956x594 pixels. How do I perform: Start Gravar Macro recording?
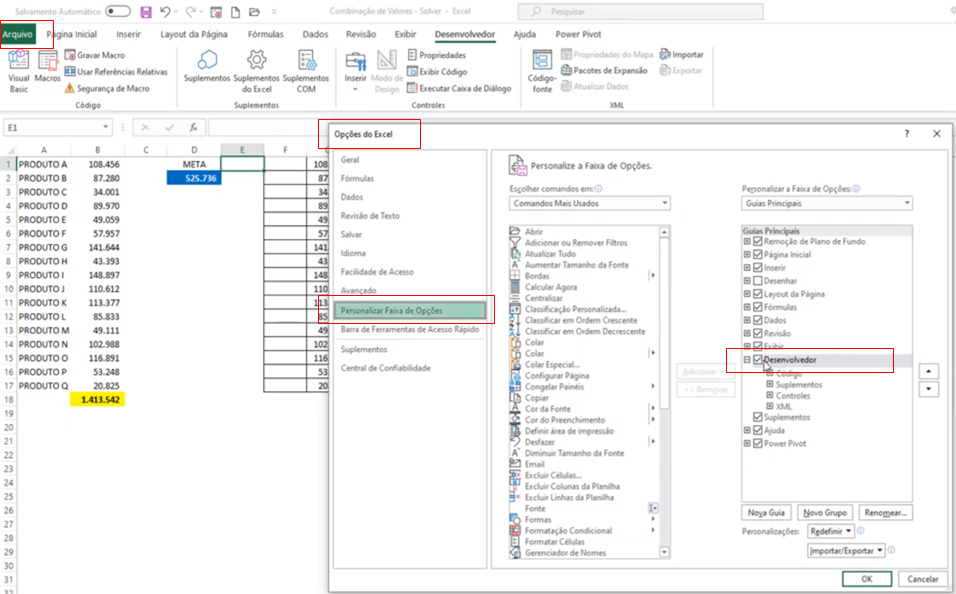pyautogui.click(x=95, y=55)
